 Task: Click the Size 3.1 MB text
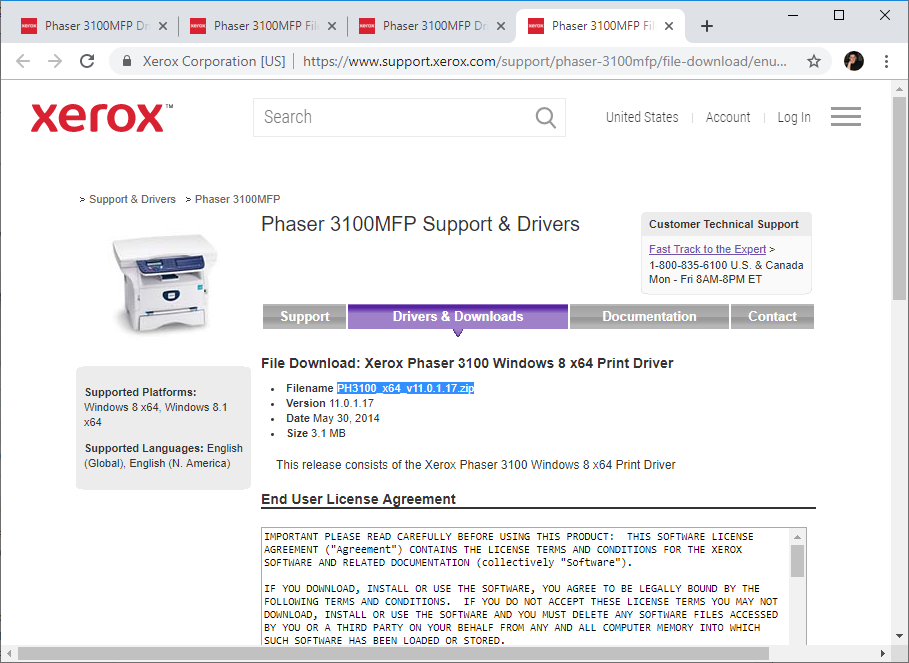click(316, 434)
